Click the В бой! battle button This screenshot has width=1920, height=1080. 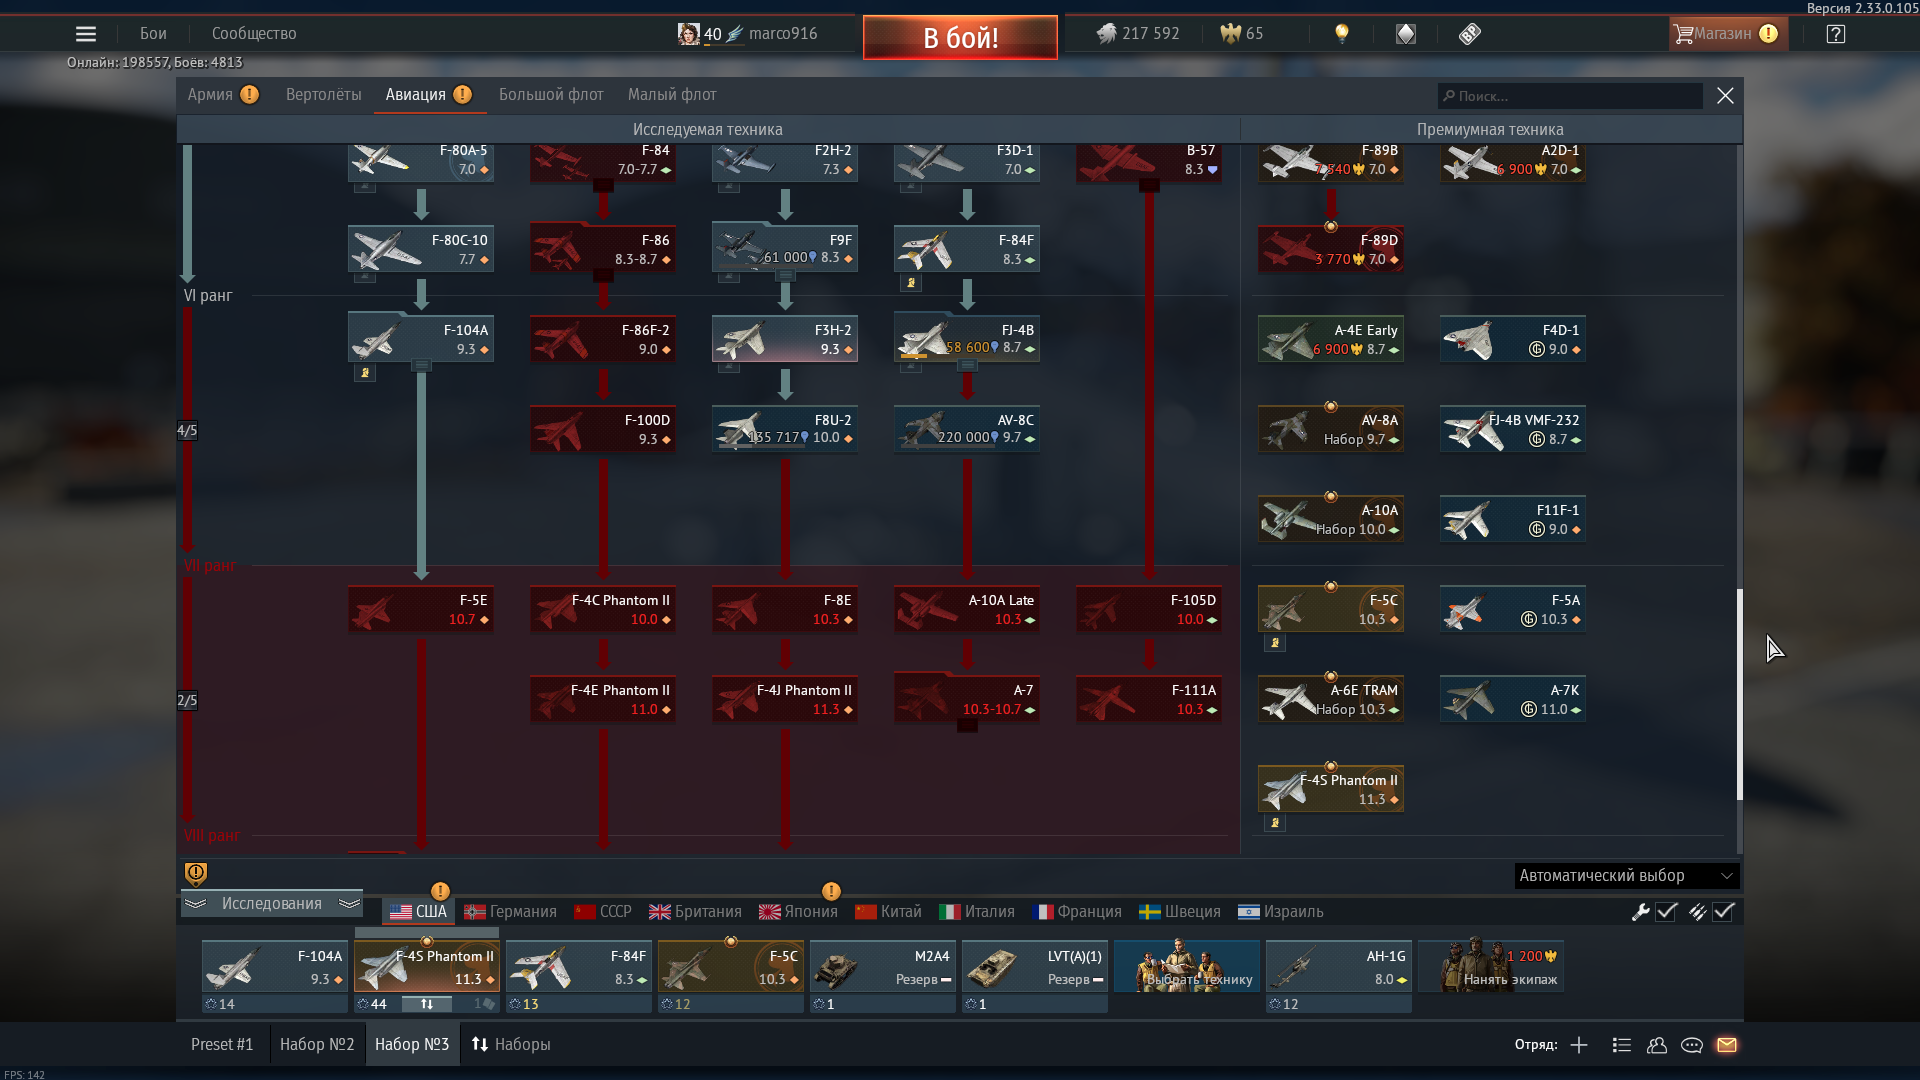(960, 38)
